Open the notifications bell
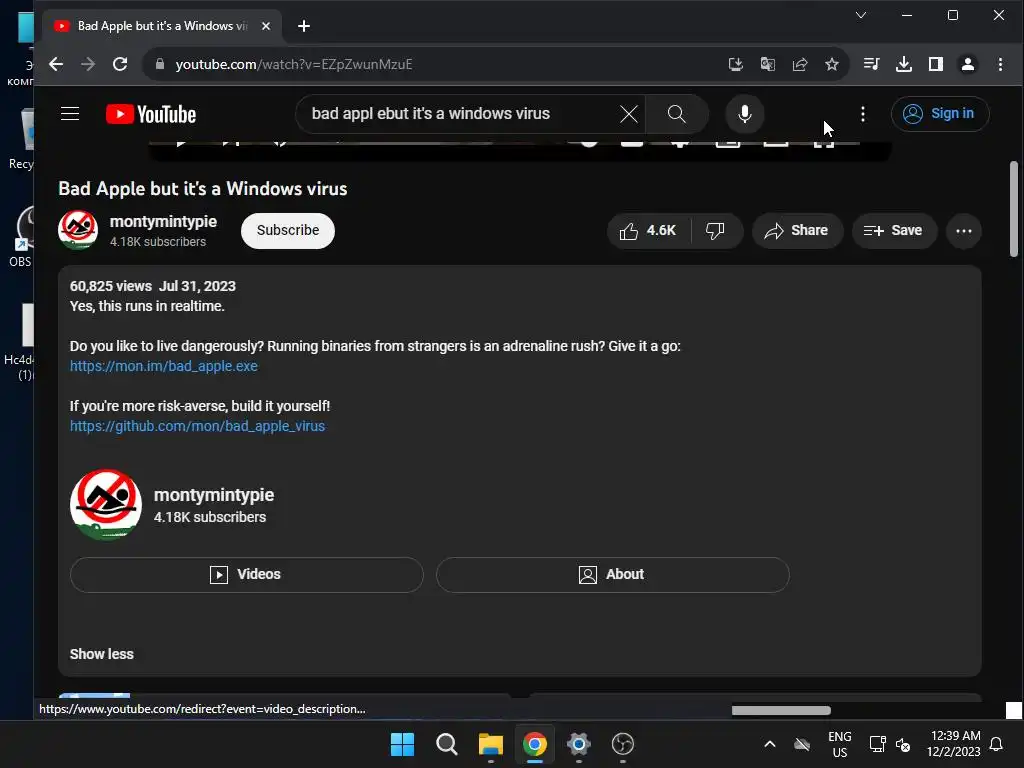 (x=997, y=744)
